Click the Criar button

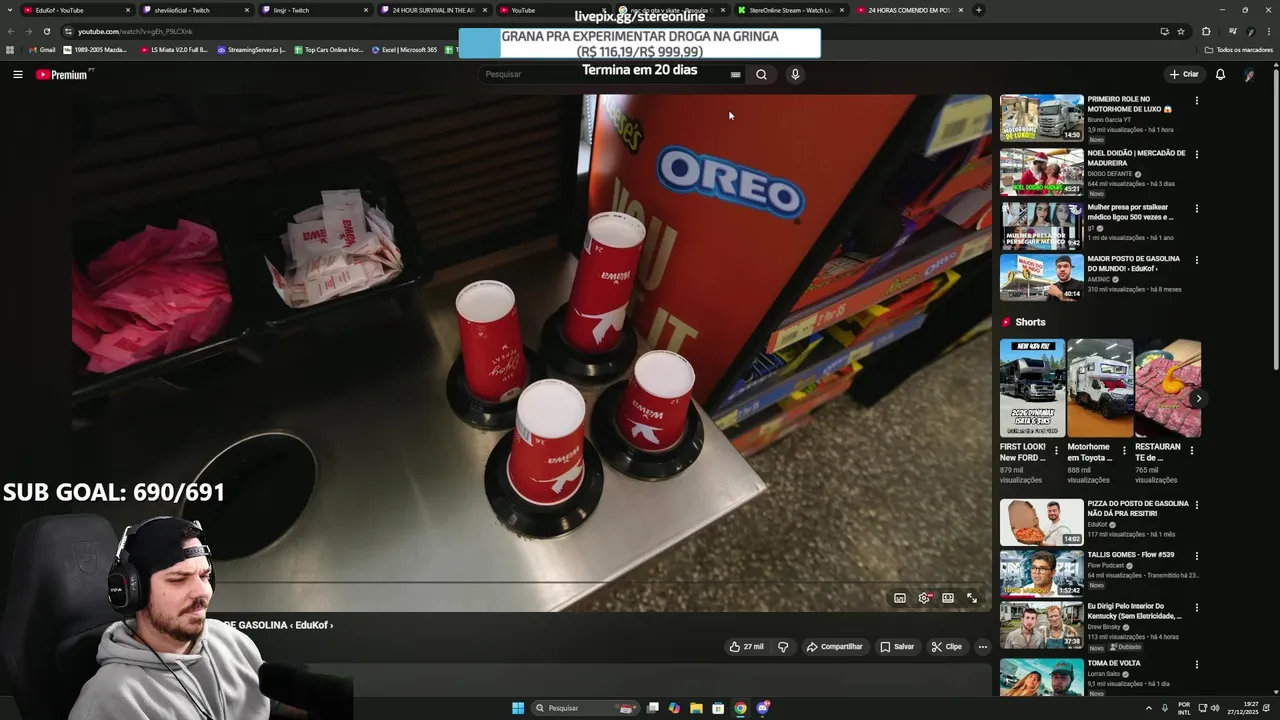(x=1184, y=74)
